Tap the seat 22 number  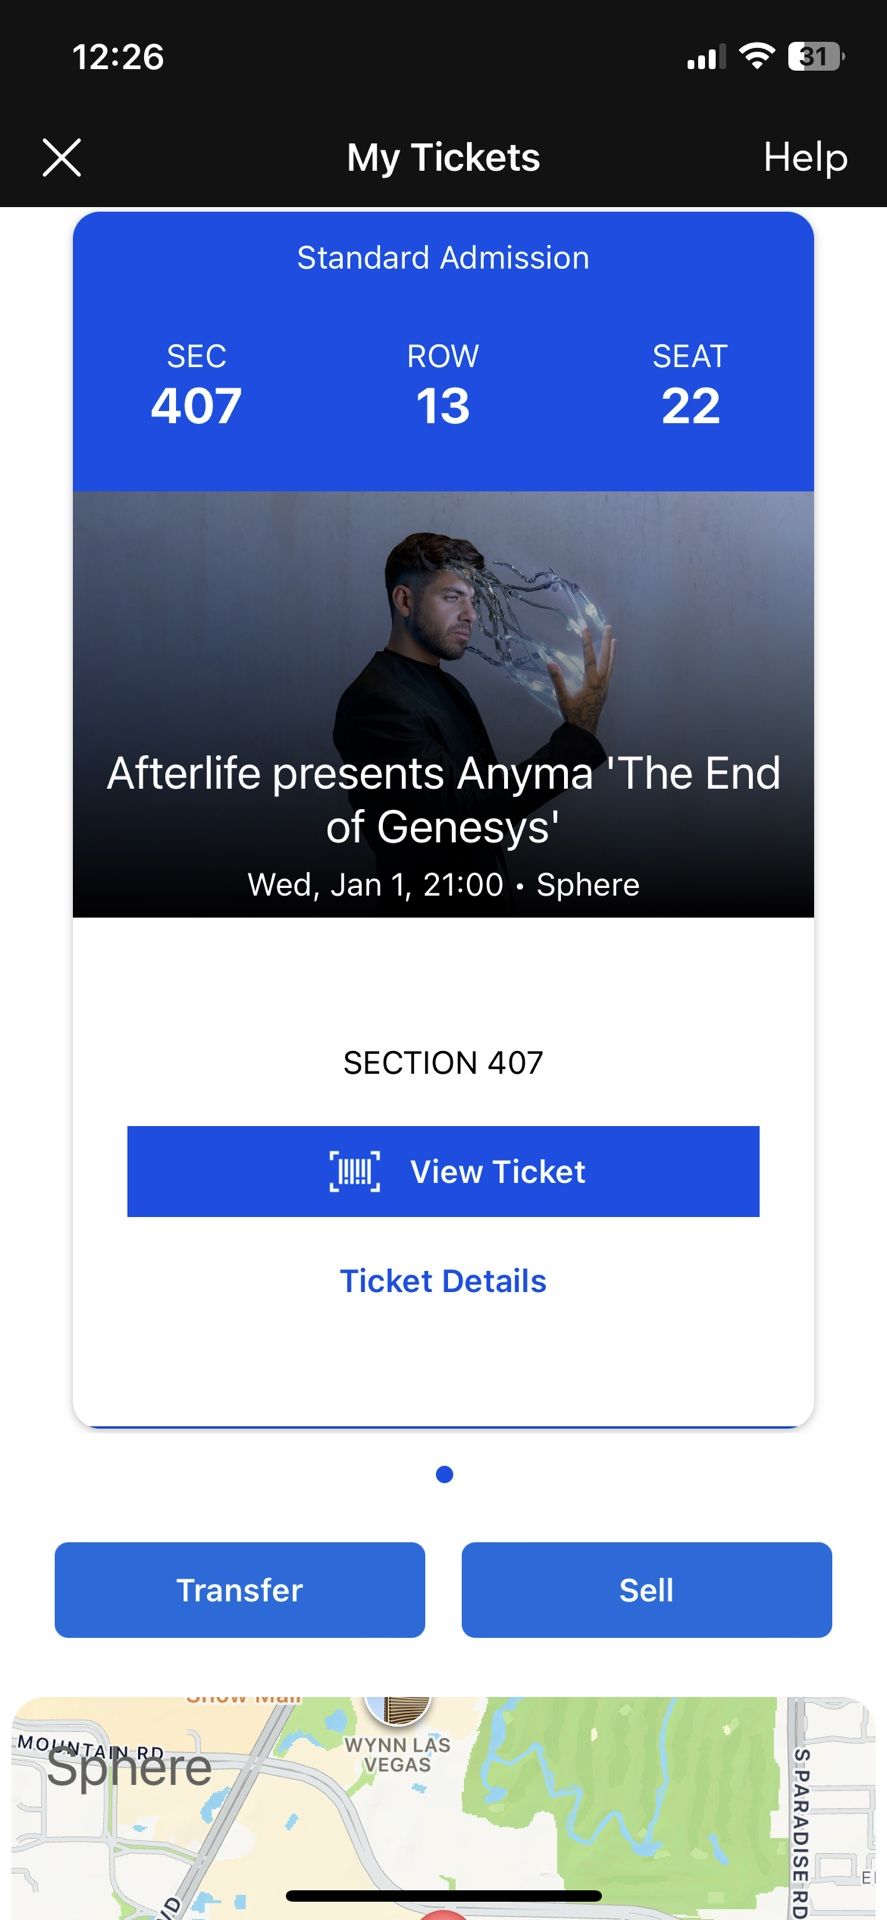[x=690, y=406]
